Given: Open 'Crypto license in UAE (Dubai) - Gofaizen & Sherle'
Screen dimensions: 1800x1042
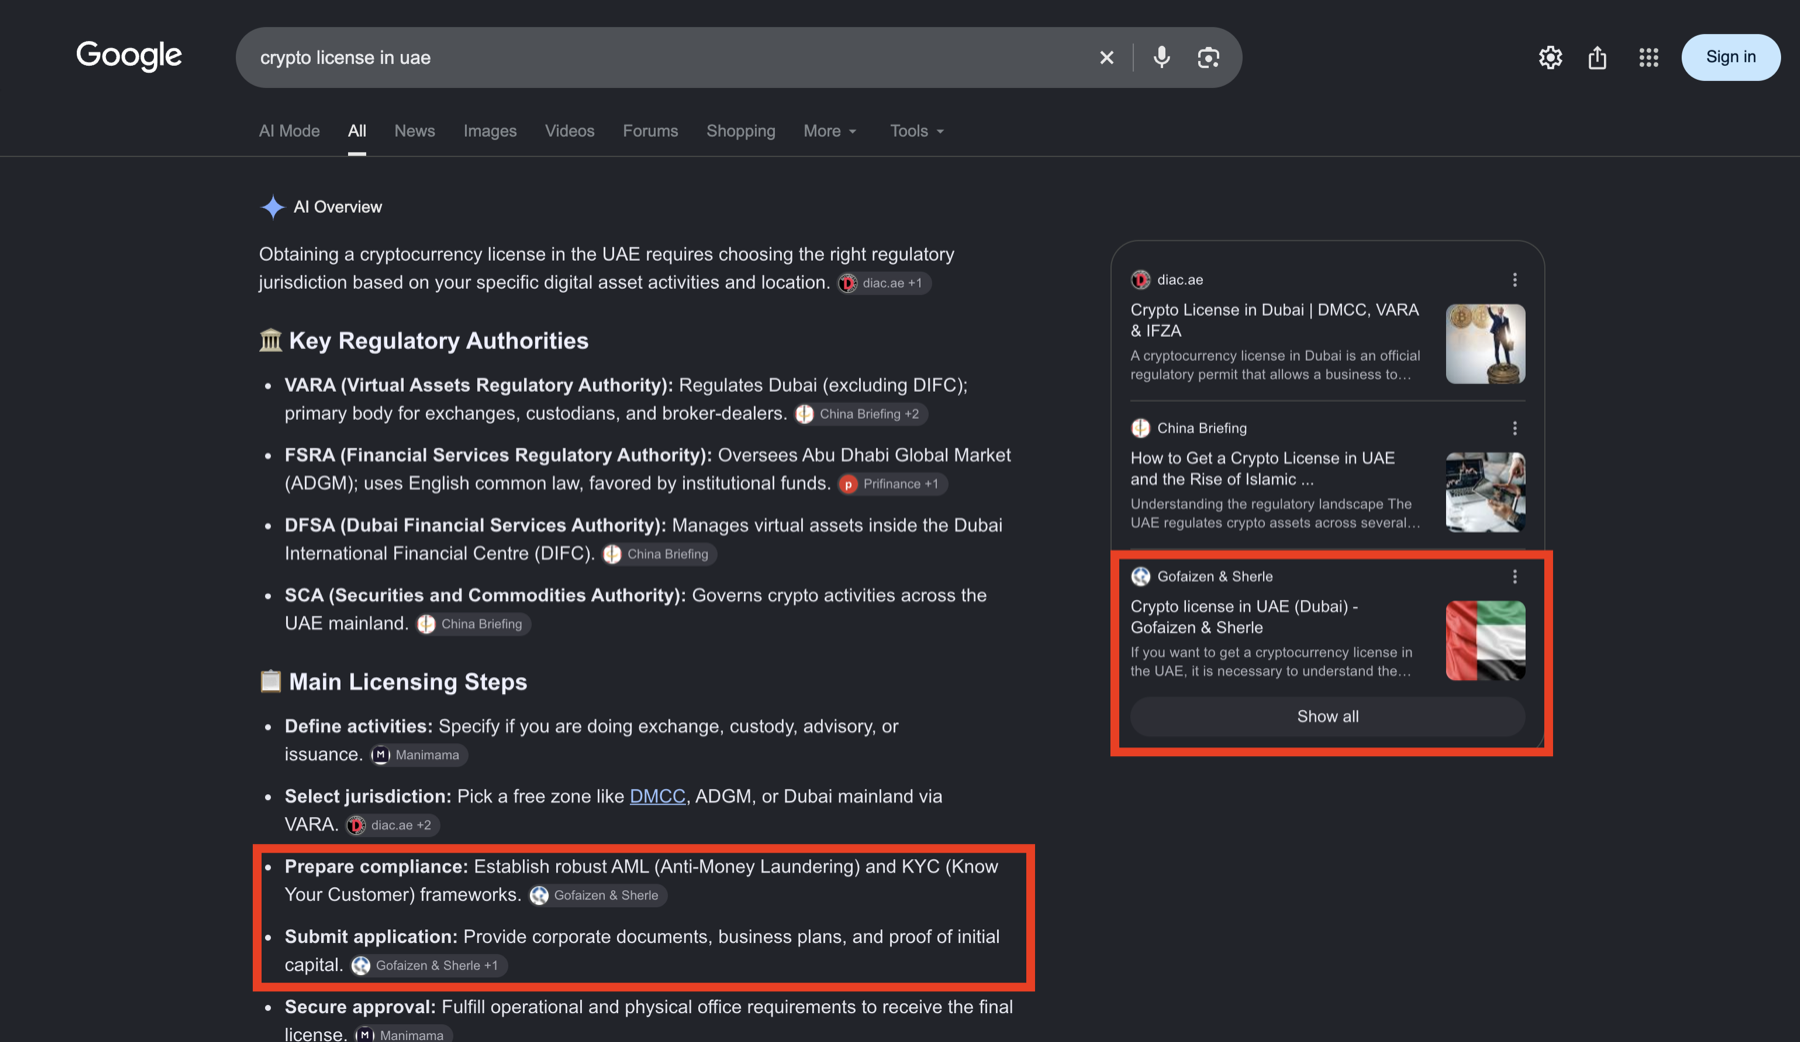Looking at the screenshot, I should point(1244,616).
